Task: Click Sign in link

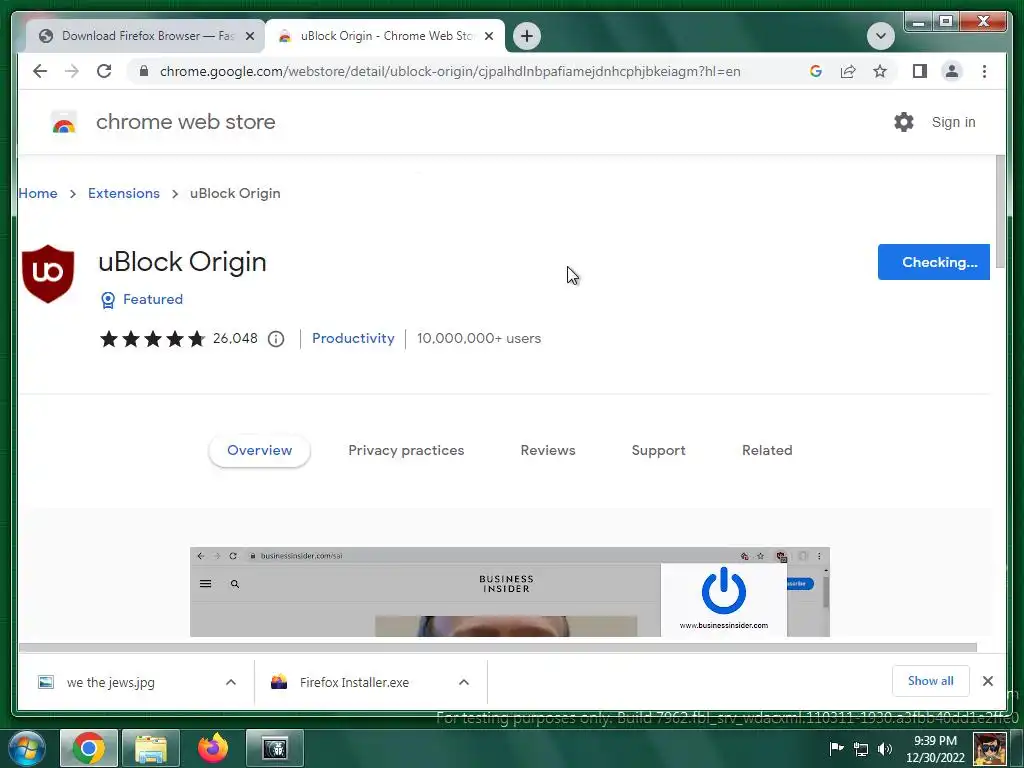Action: point(953,122)
